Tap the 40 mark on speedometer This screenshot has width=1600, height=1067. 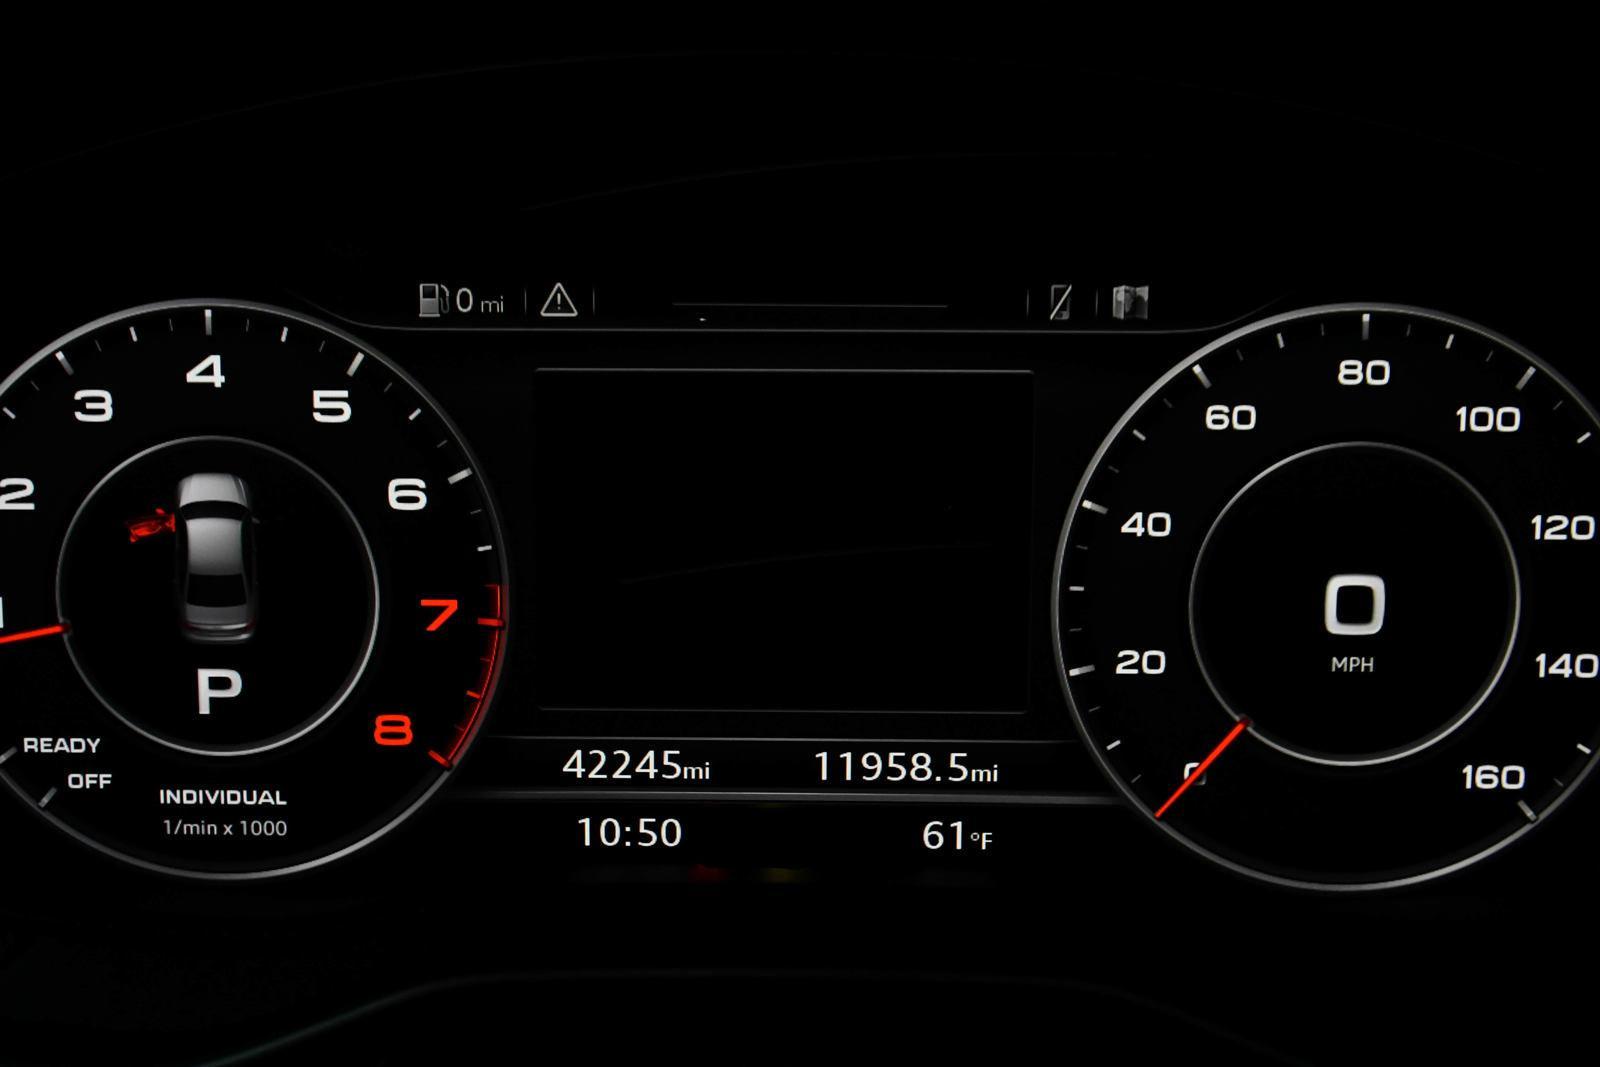(1146, 524)
